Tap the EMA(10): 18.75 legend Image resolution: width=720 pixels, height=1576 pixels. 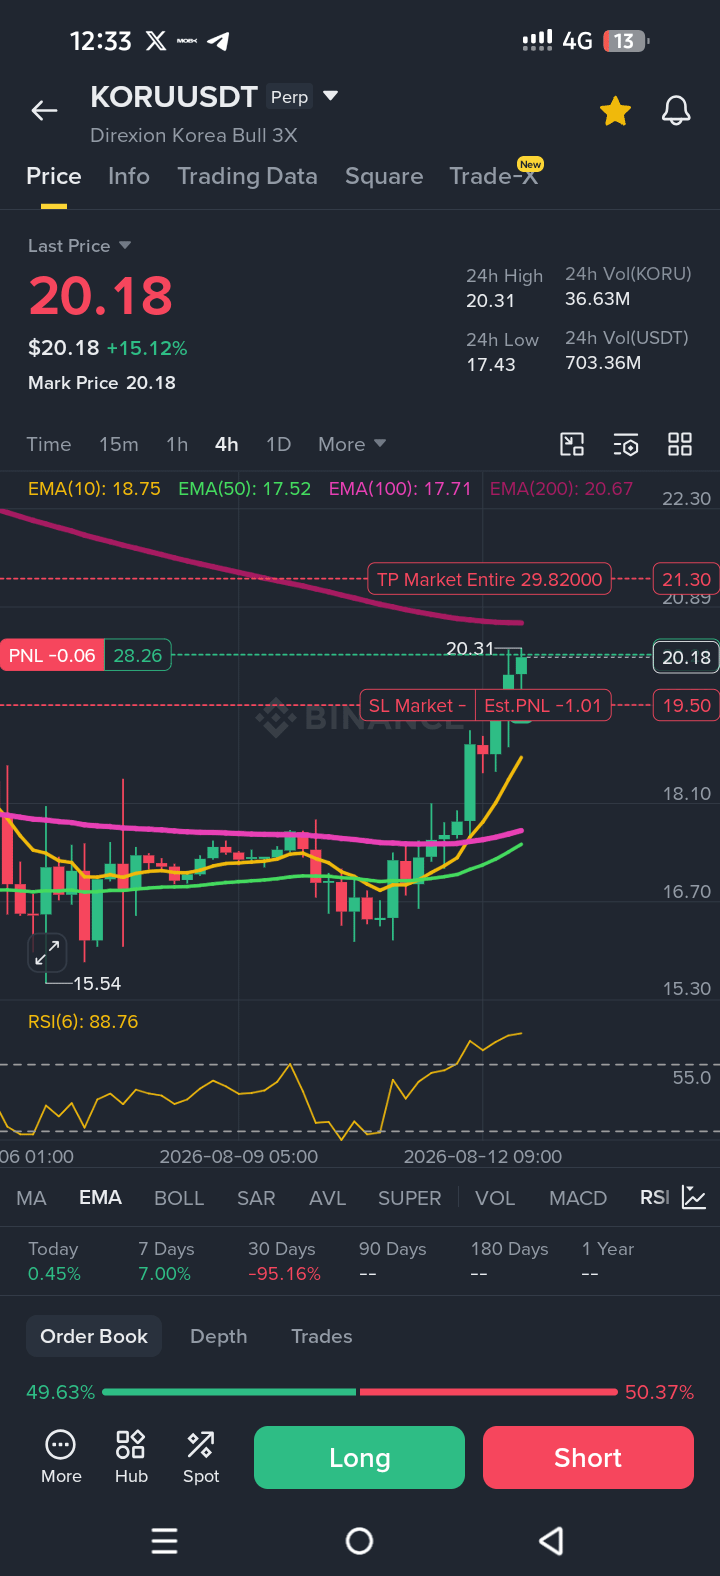coord(94,489)
